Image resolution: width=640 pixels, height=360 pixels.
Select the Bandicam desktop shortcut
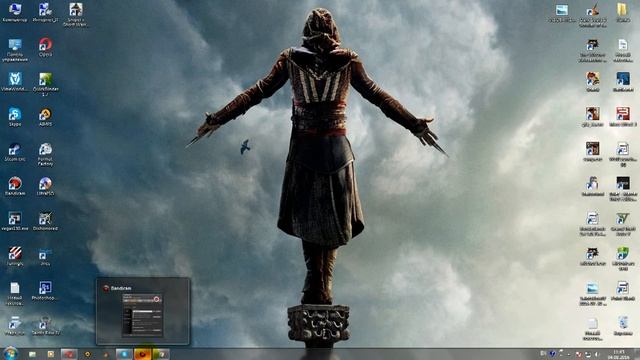pyautogui.click(x=15, y=186)
